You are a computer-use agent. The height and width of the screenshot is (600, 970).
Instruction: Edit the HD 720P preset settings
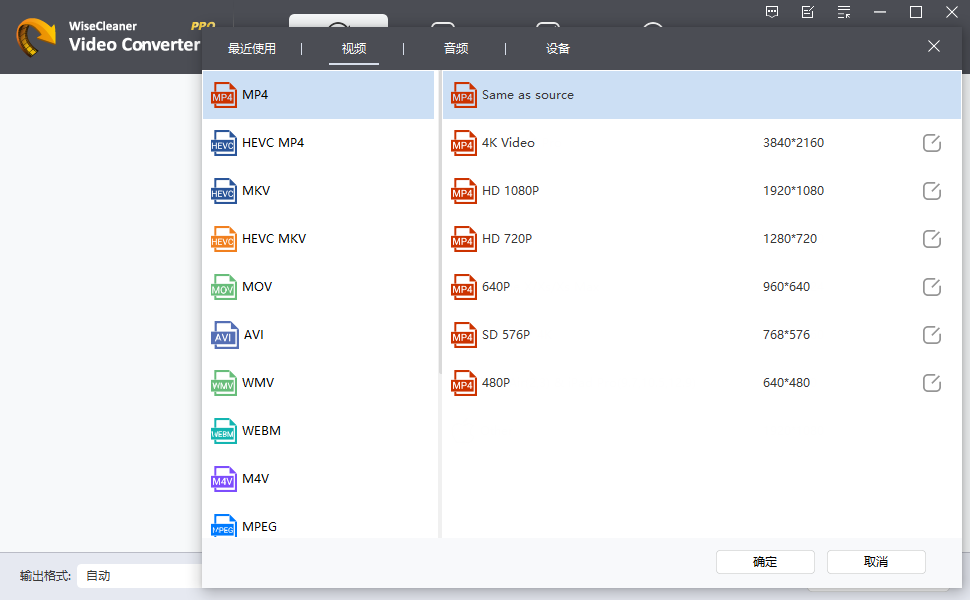click(932, 239)
